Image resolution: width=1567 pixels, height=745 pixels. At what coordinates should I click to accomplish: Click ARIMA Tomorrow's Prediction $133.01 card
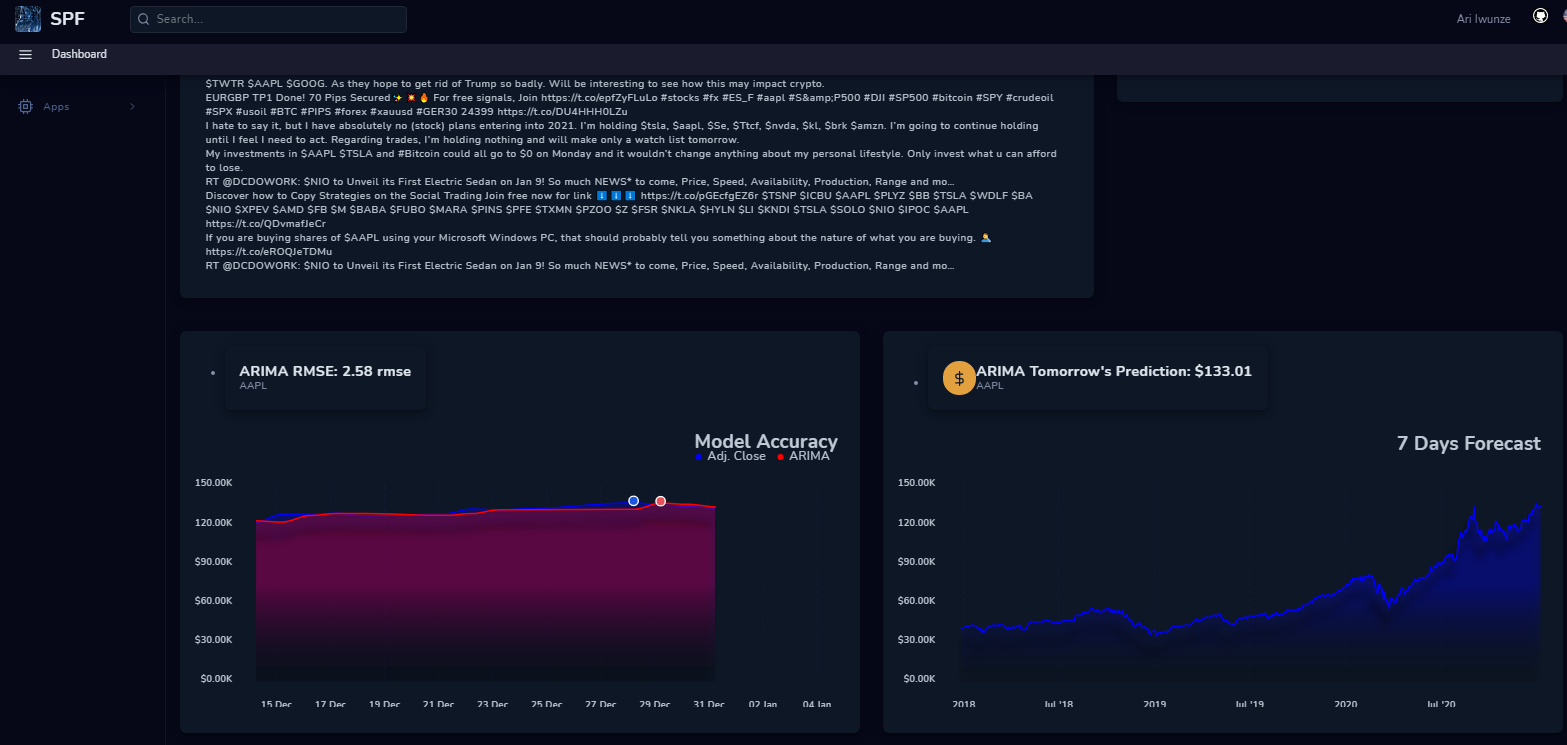pos(1097,377)
